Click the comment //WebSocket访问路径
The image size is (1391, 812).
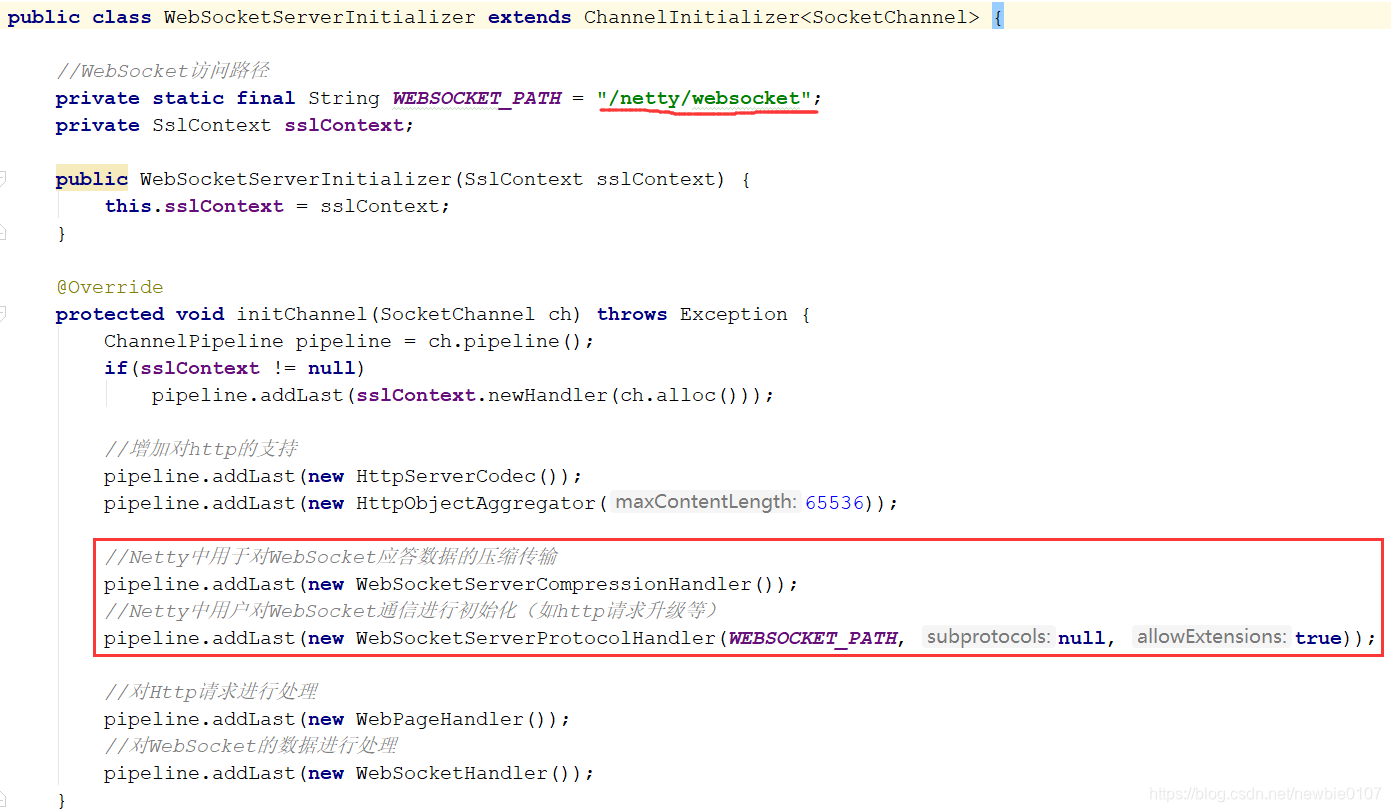pyautogui.click(x=162, y=71)
